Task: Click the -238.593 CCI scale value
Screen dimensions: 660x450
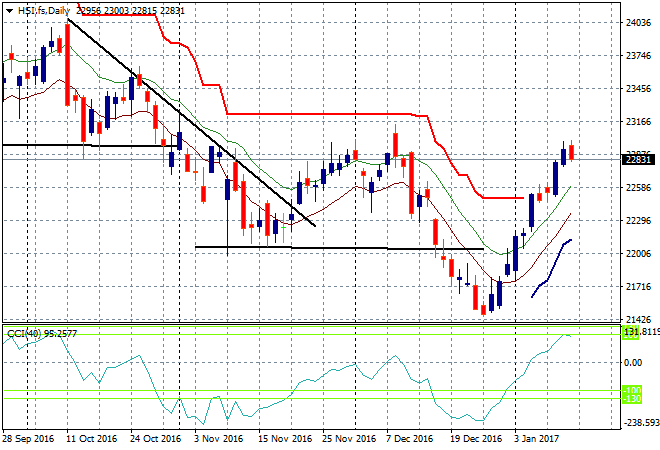Action: [641, 422]
